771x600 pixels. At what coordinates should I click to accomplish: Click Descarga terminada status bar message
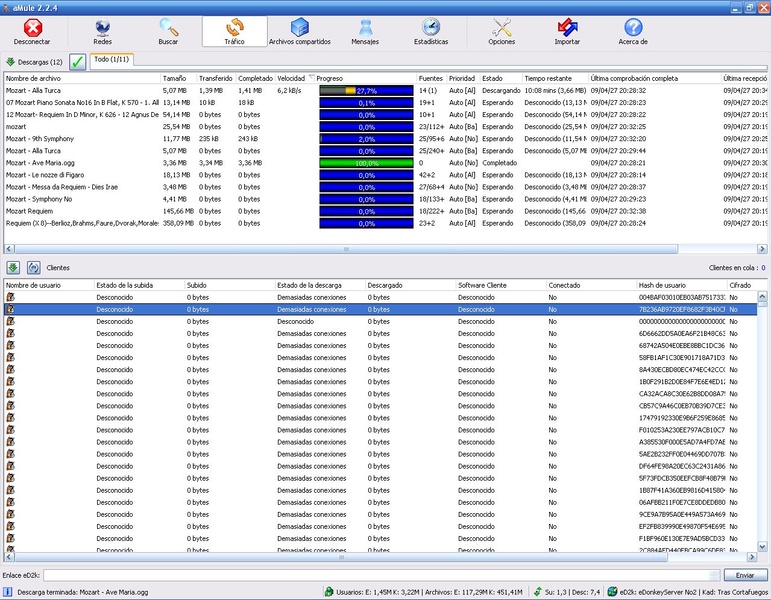pyautogui.click(x=83, y=592)
